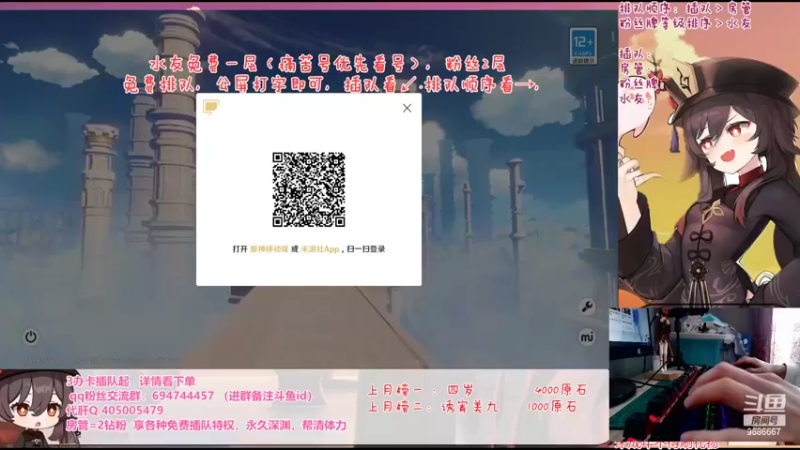Click the 水友免费一层 banner text
The image size is (800, 450).
[x=327, y=64]
